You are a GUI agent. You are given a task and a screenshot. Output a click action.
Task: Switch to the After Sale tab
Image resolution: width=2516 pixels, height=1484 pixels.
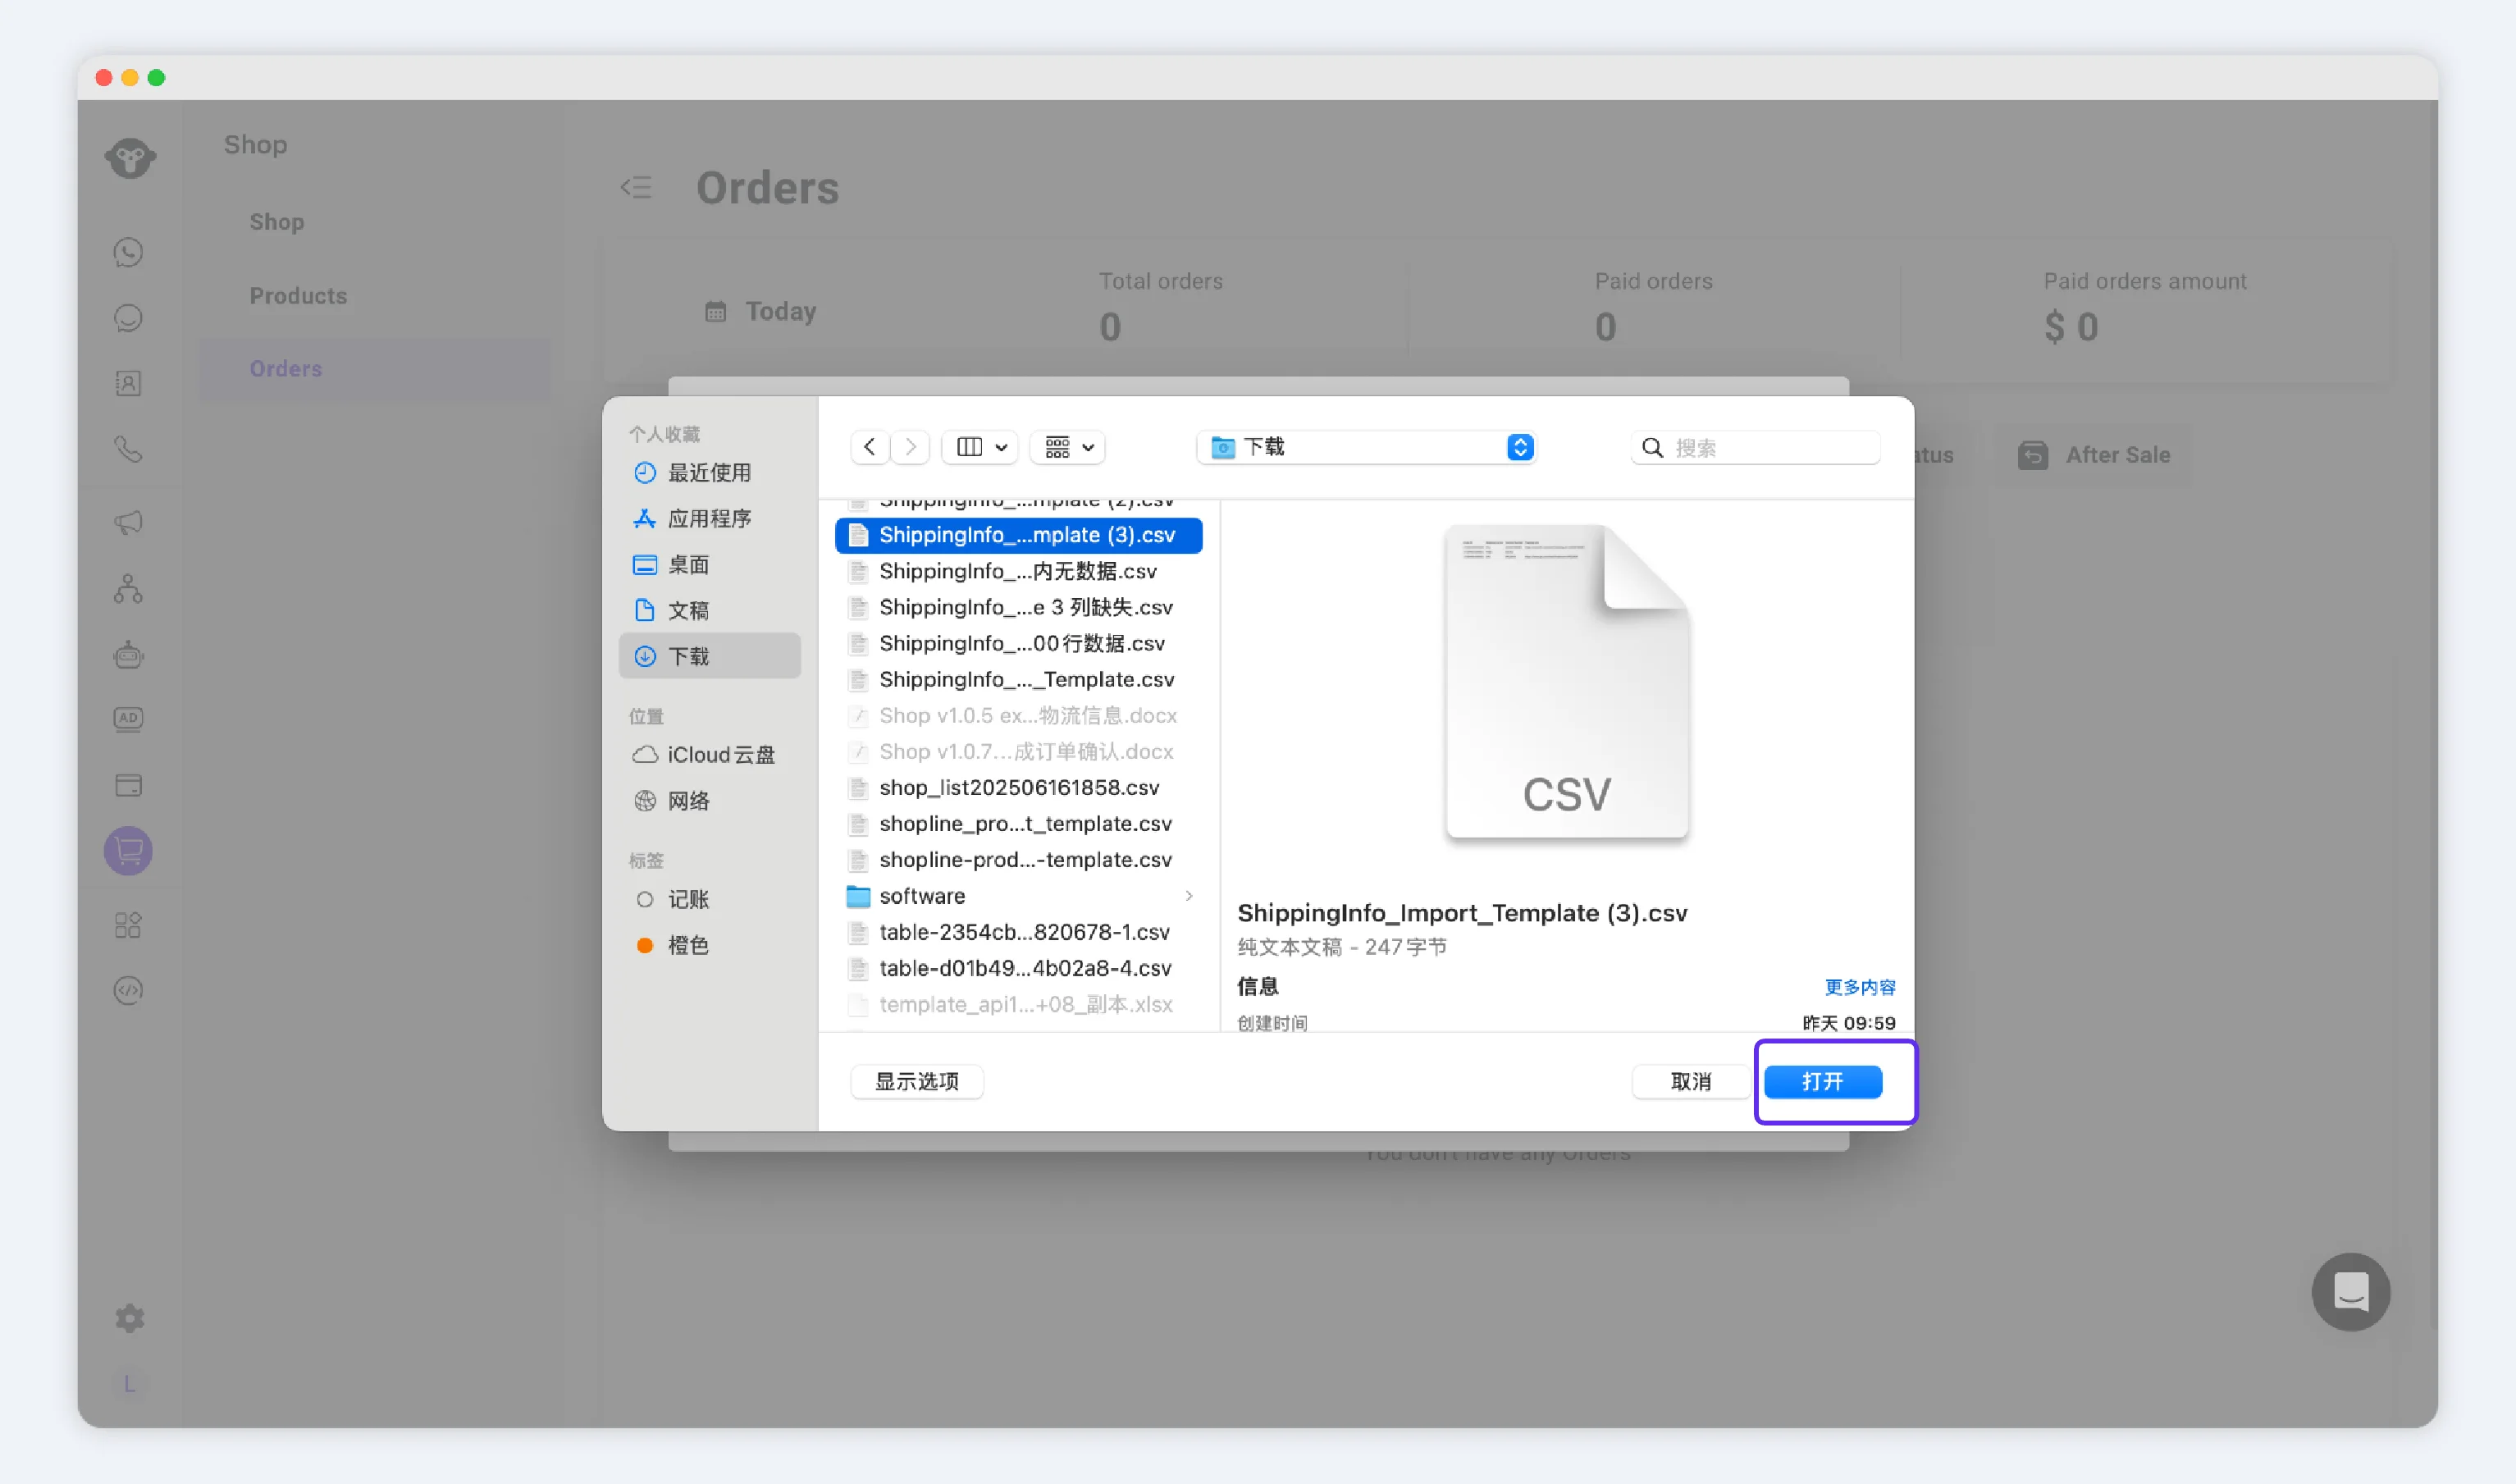coord(2095,455)
